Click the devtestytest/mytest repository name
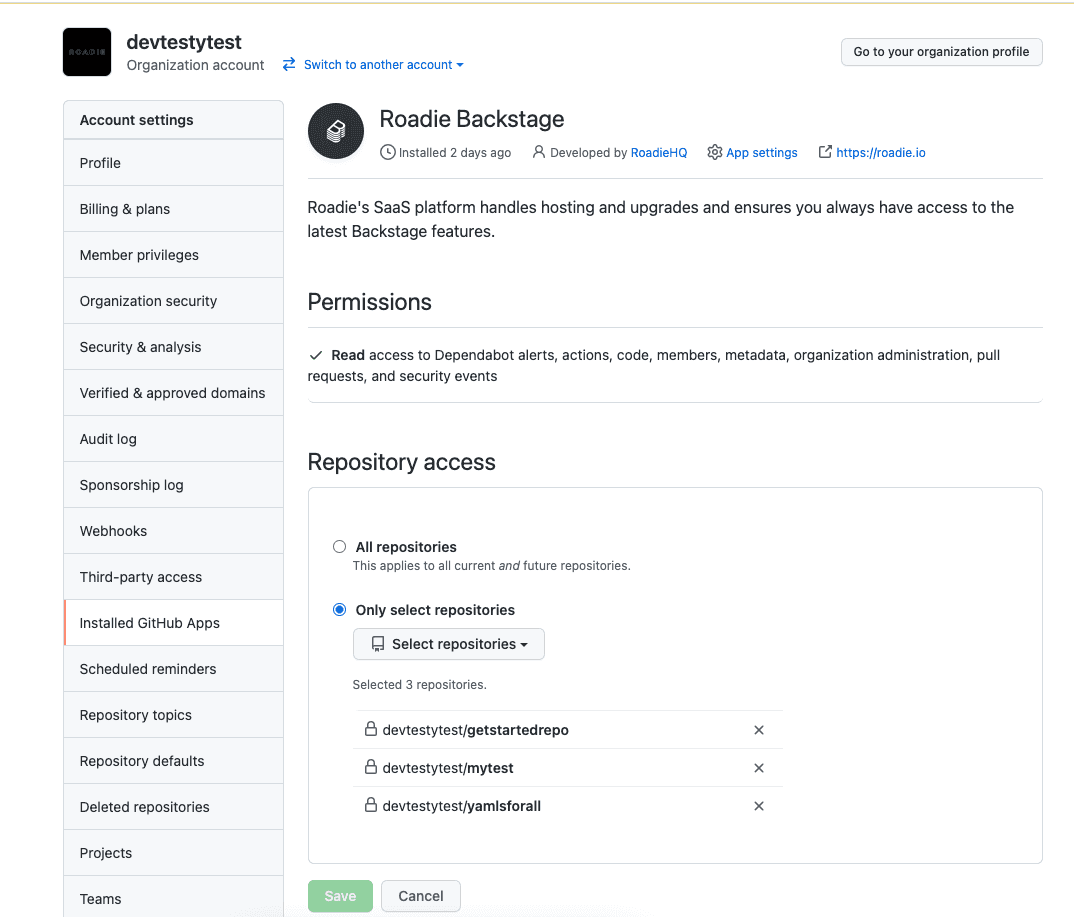The image size is (1074, 917). pyautogui.click(x=448, y=768)
